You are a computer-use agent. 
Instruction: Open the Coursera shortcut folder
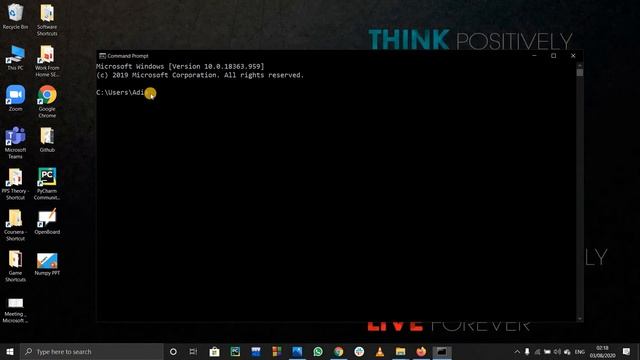pyautogui.click(x=15, y=225)
